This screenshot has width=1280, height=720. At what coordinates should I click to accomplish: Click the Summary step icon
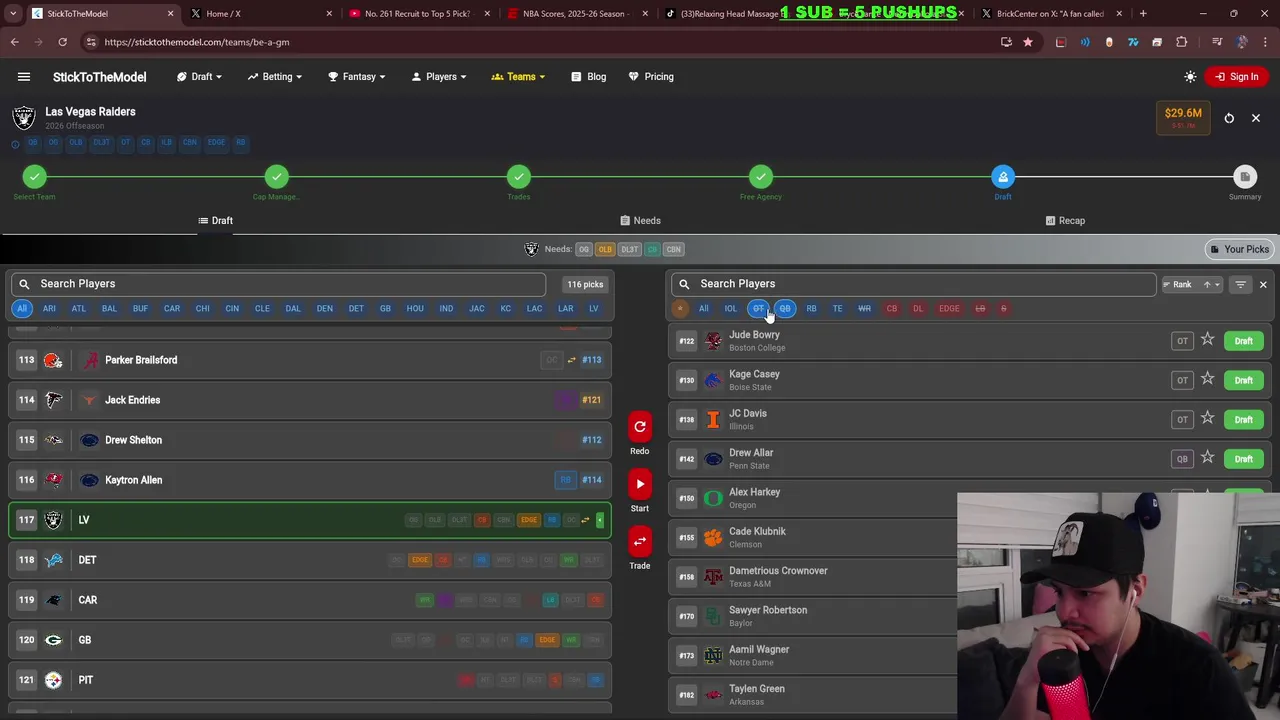tap(1245, 177)
